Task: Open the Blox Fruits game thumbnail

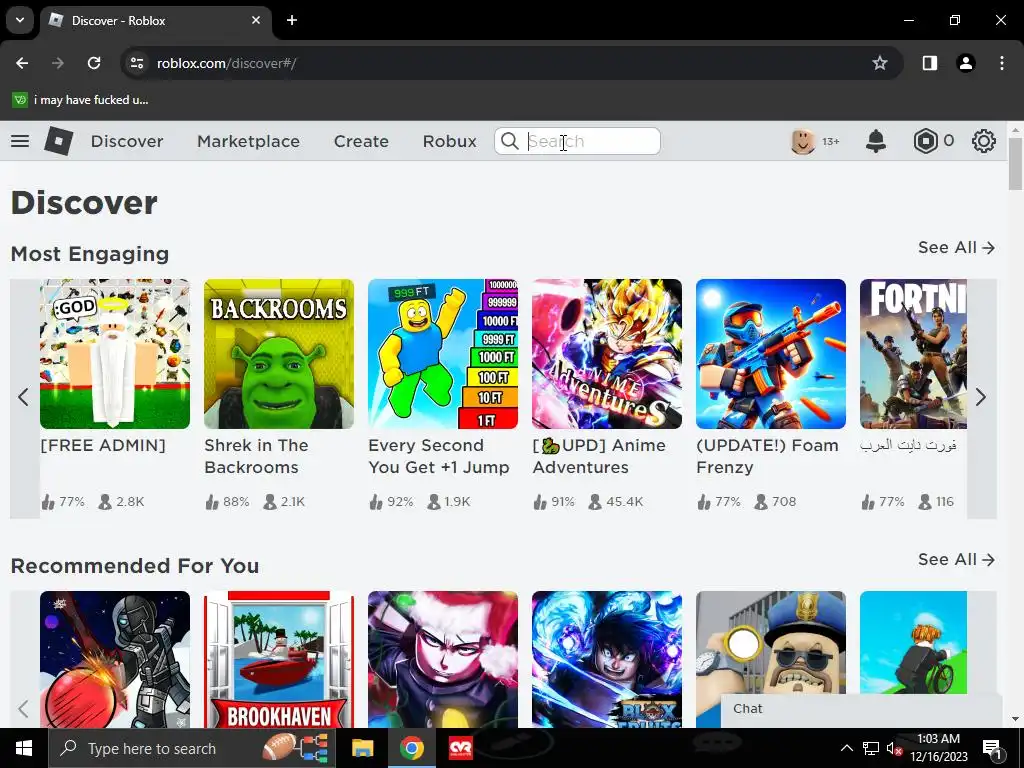Action: click(x=607, y=660)
